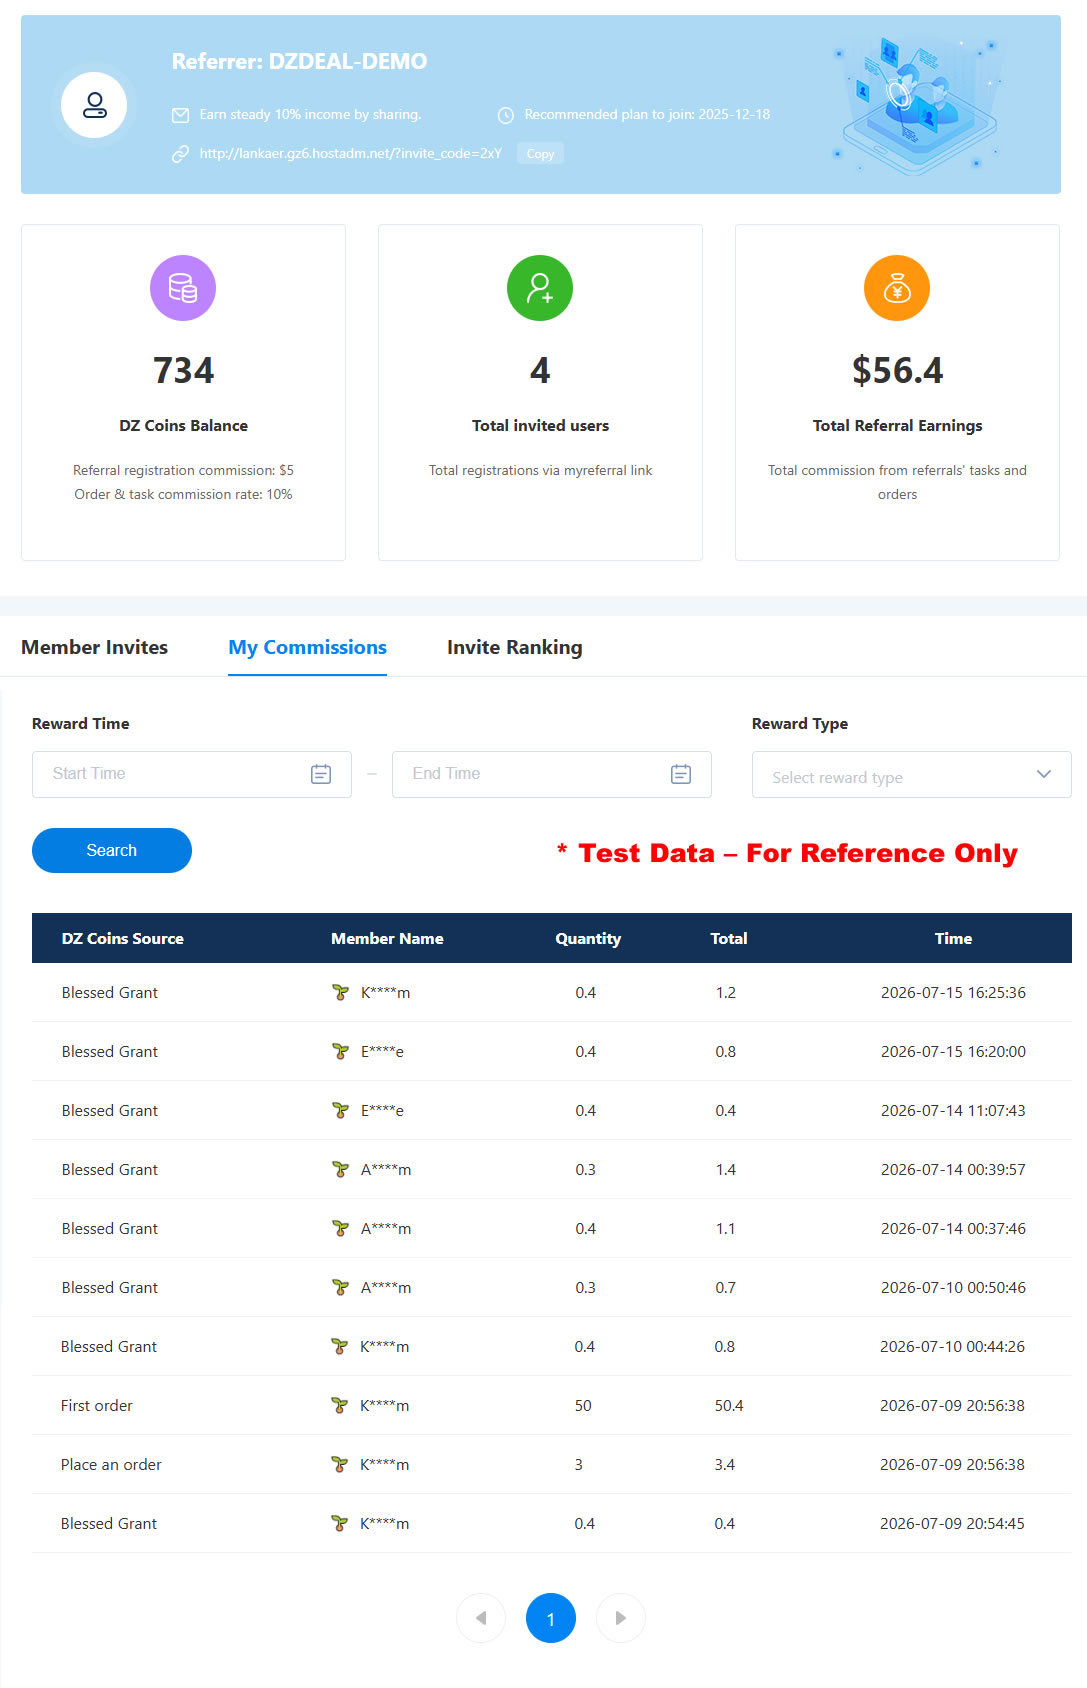Copy the invite link with Copy button
1087x1688 pixels.
tap(540, 154)
